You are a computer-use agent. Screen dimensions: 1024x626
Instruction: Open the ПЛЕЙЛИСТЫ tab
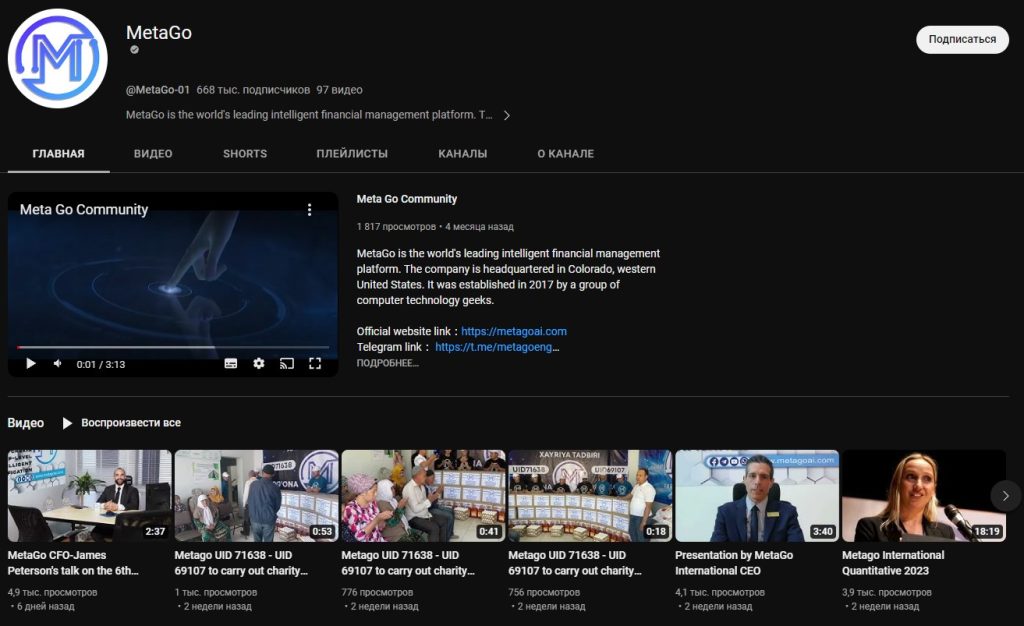(x=352, y=154)
